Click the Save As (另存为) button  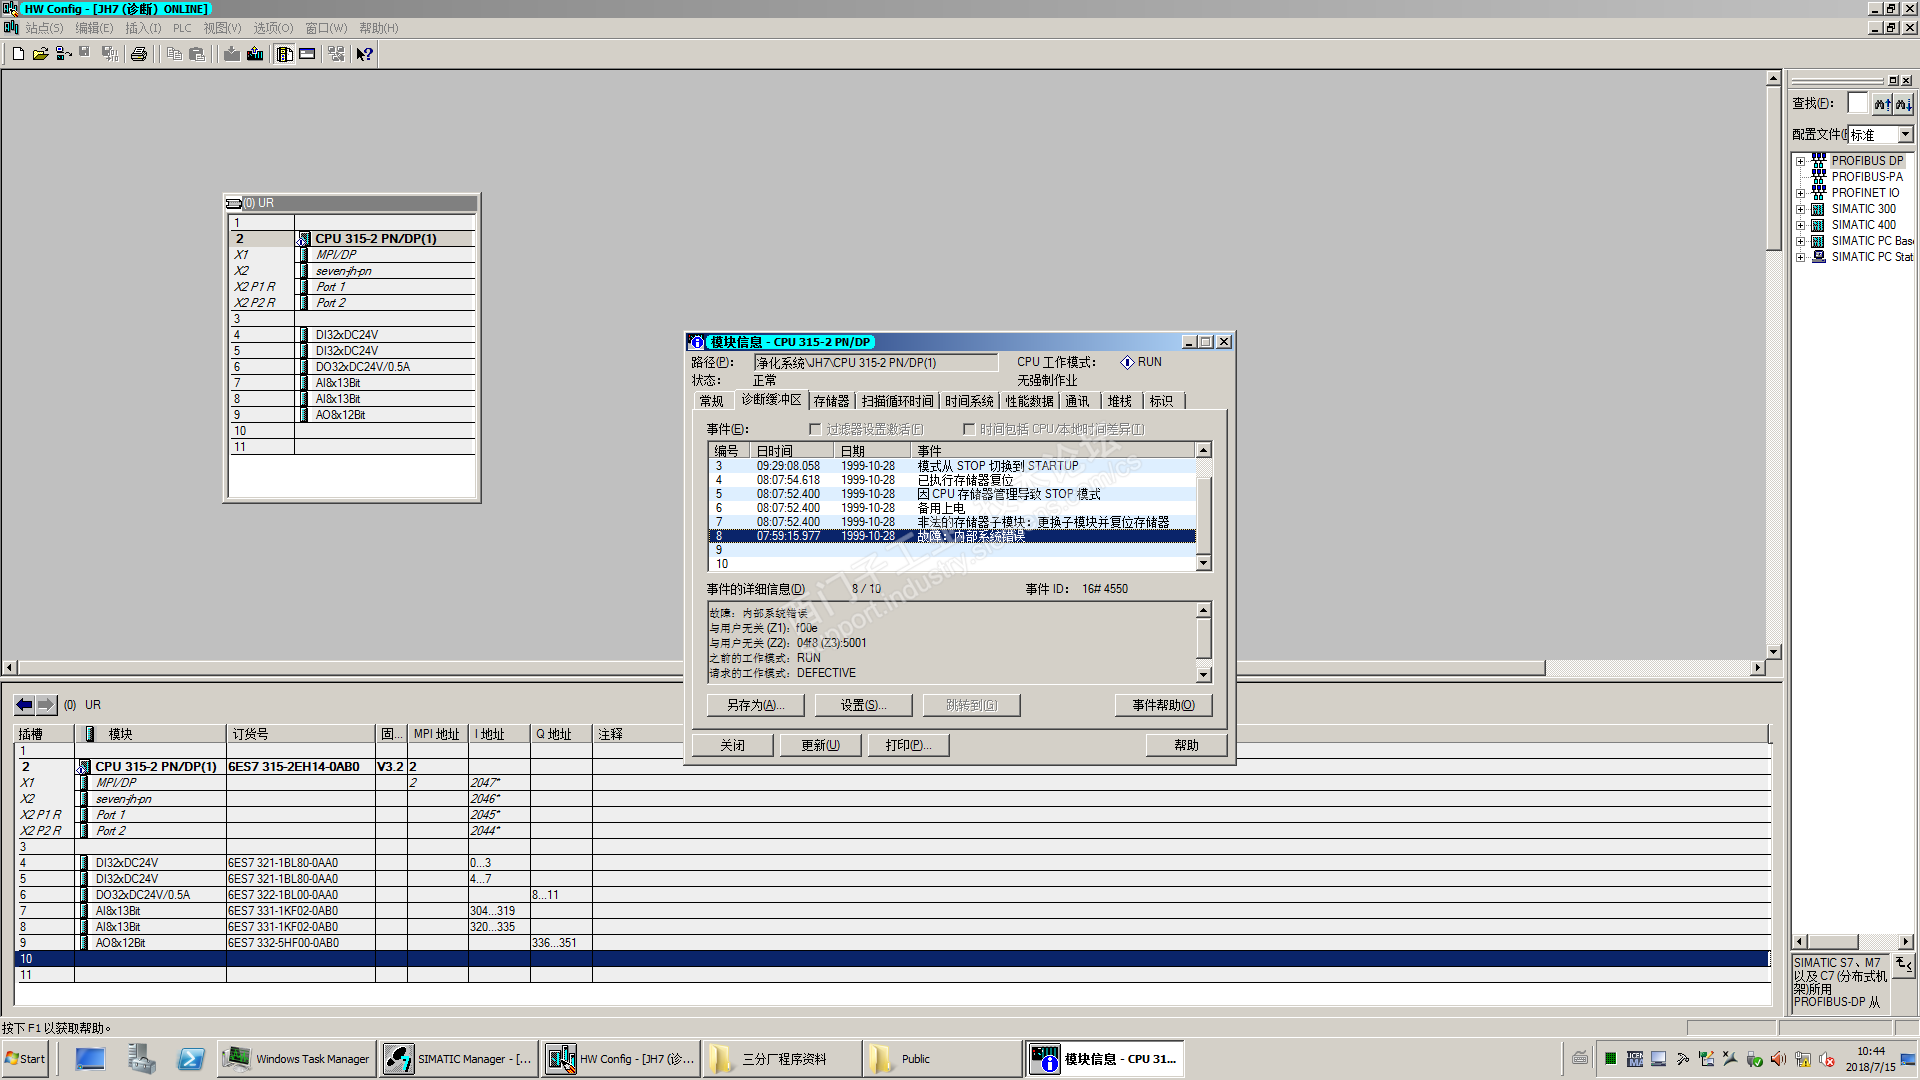tap(755, 705)
